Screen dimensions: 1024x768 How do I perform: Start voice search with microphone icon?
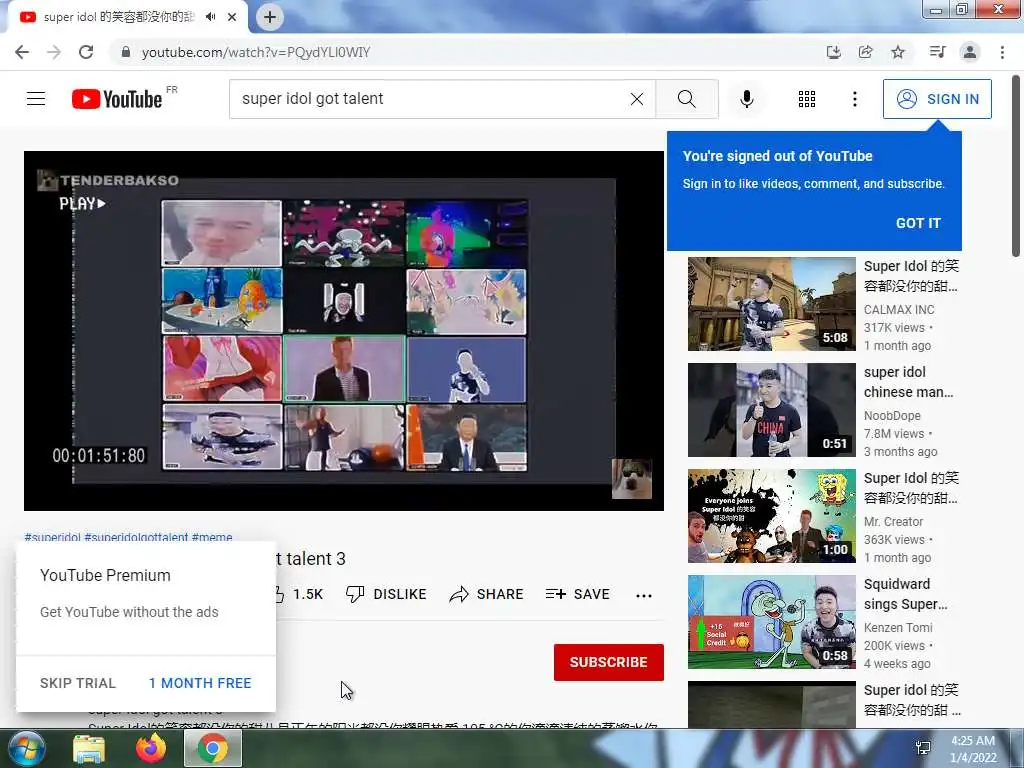coord(746,99)
